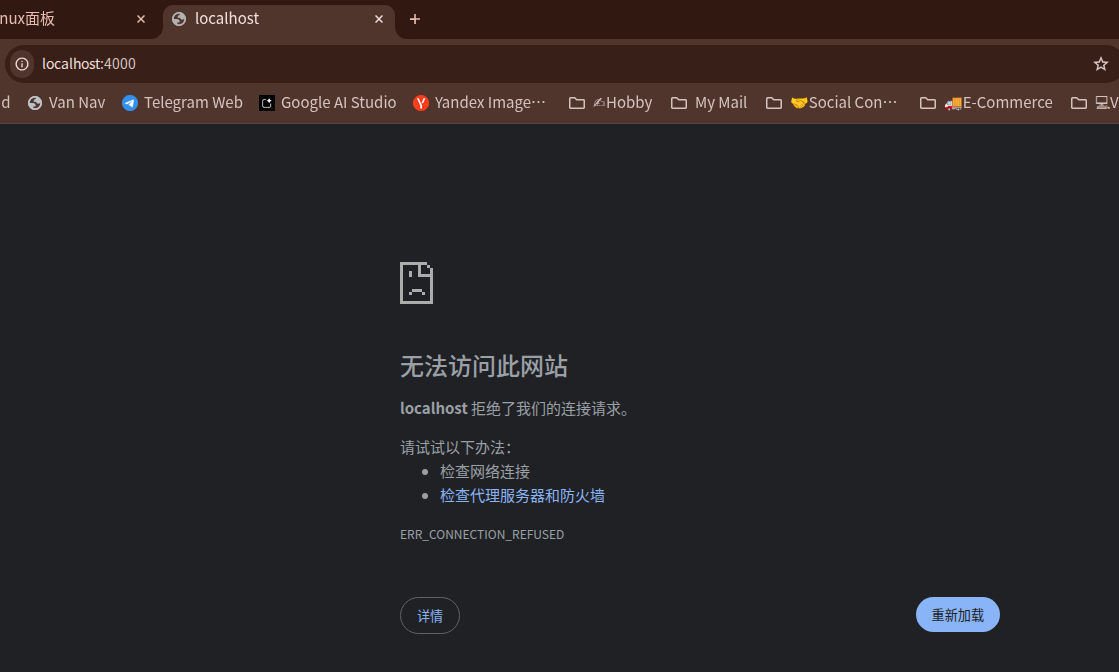The image size is (1119, 672).
Task: Click the site info icon in address bar
Action: pyautogui.click(x=22, y=64)
